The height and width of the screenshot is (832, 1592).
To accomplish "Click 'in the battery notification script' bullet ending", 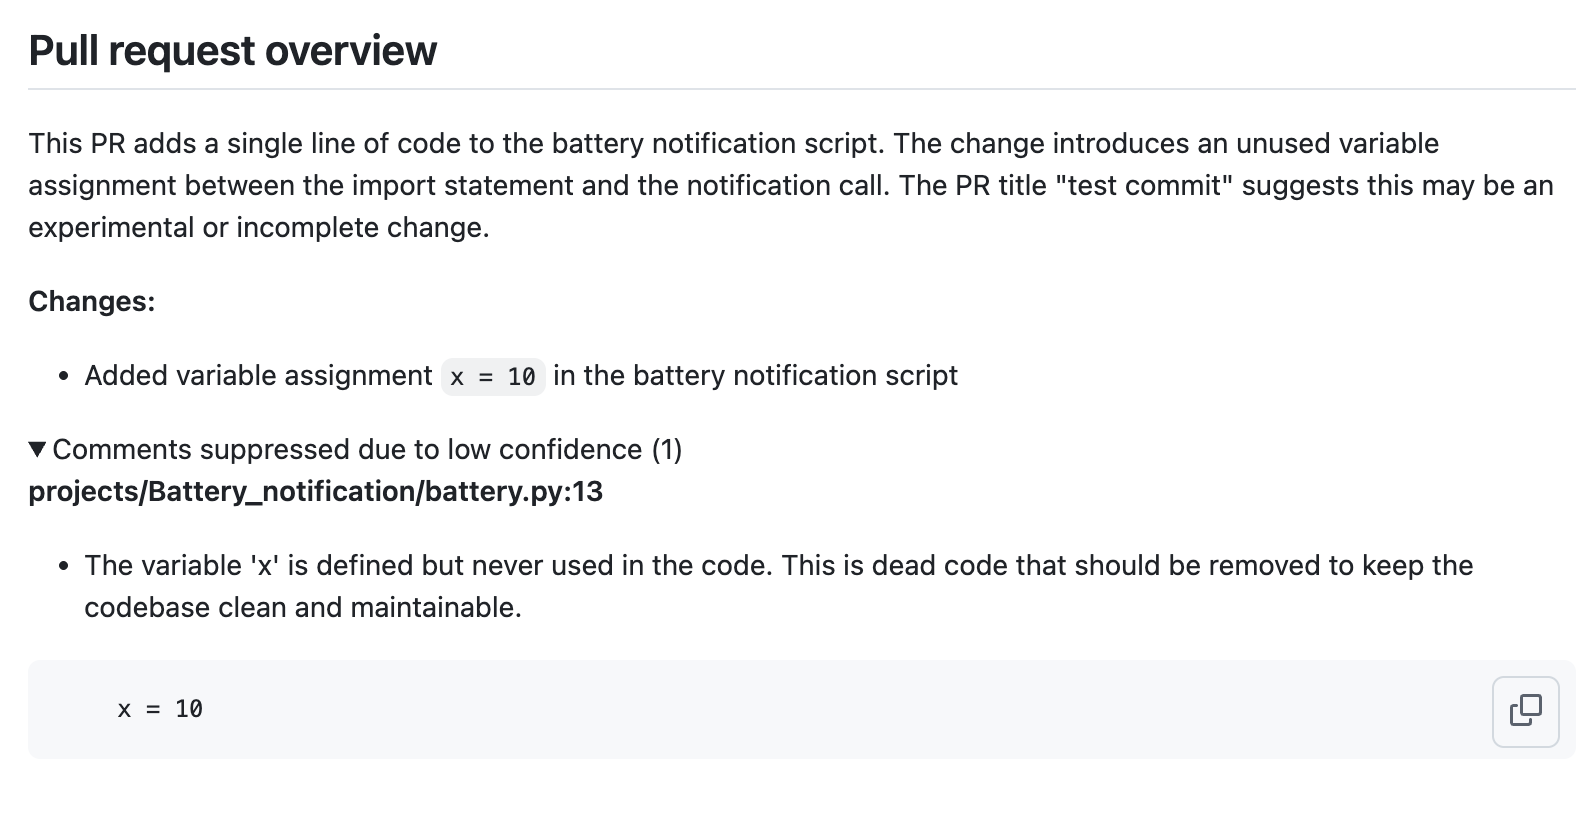I will [755, 376].
